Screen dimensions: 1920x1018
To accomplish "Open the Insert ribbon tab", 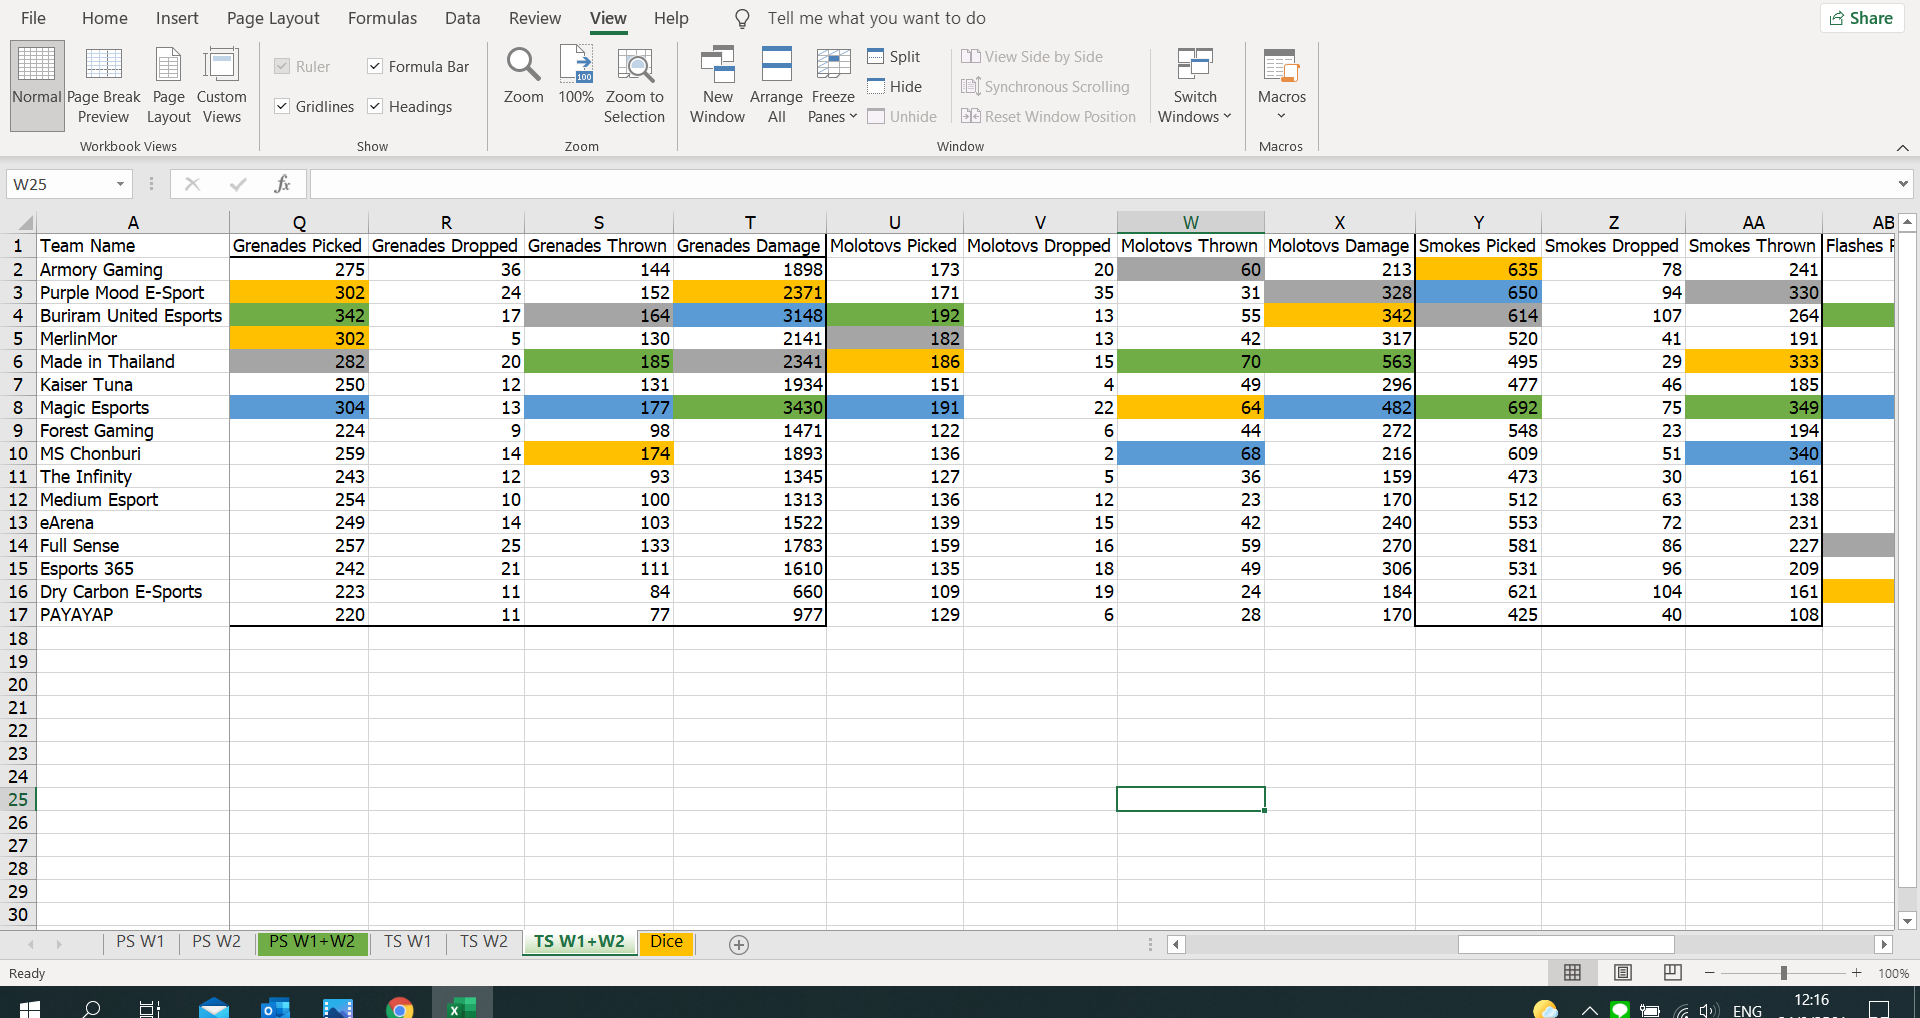I will click(177, 18).
